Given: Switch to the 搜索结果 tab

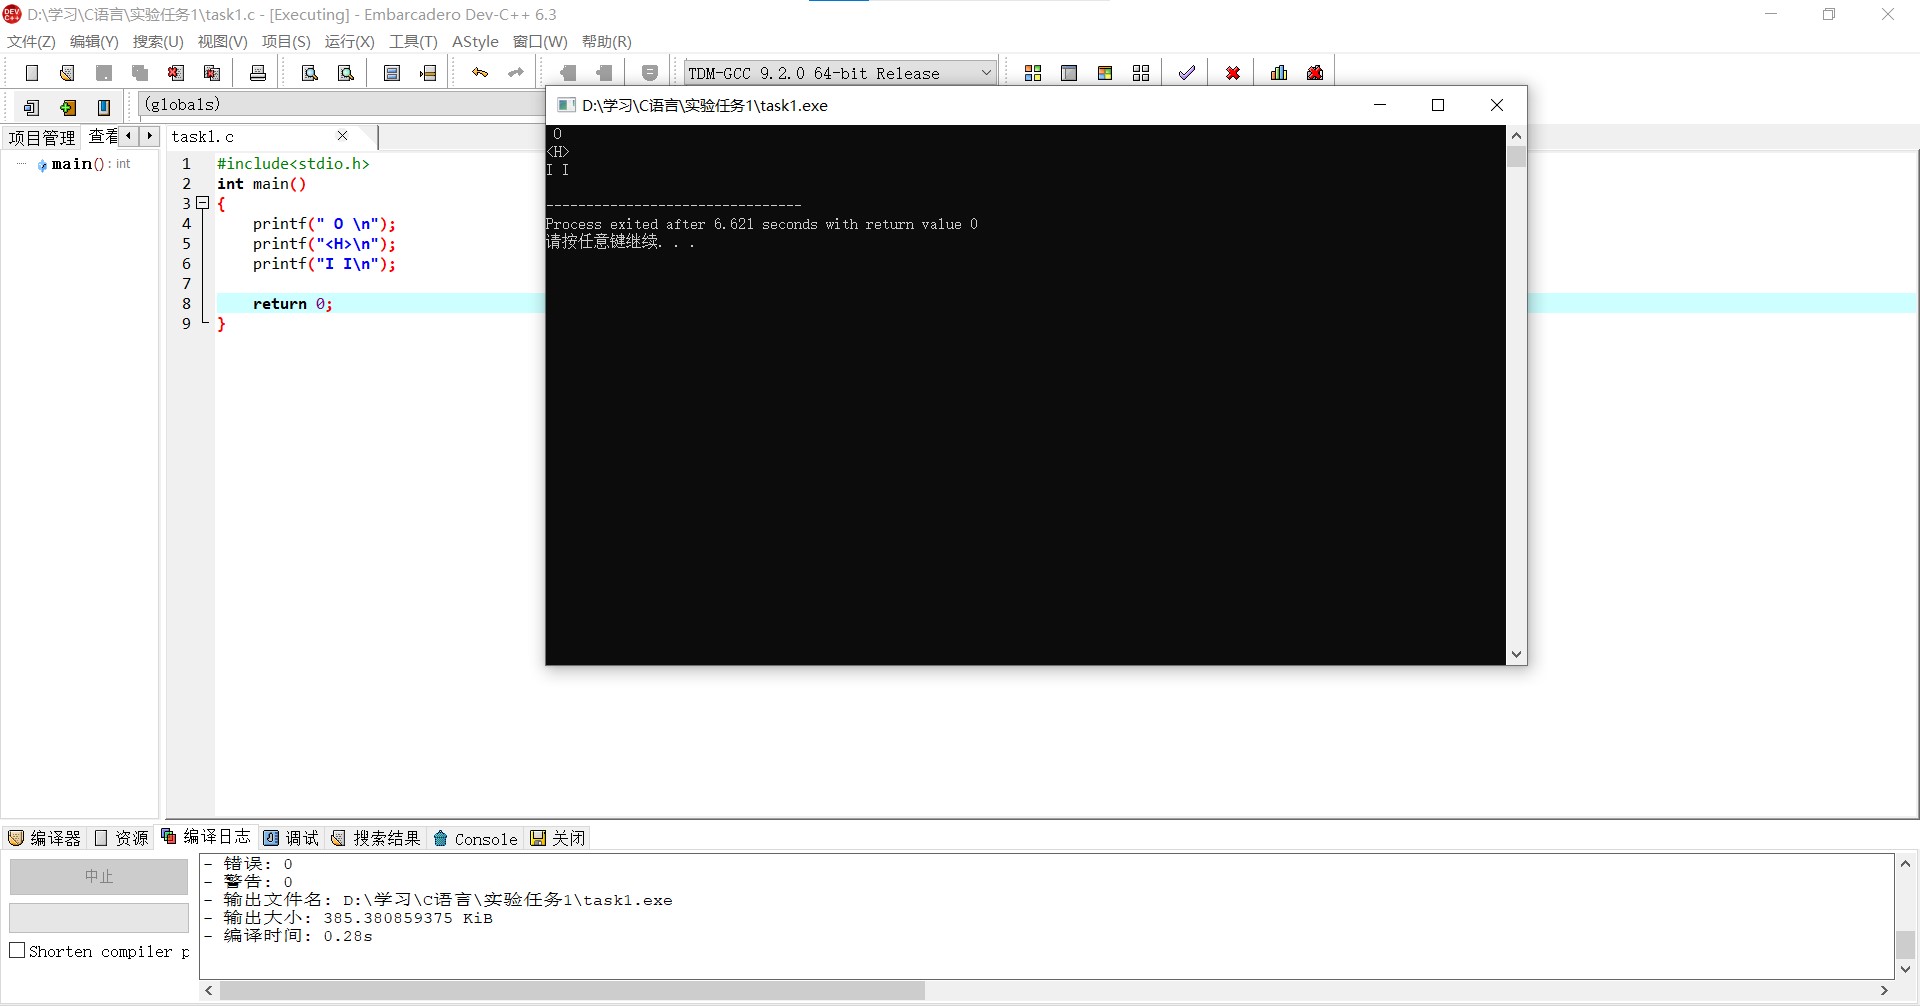Looking at the screenshot, I should coord(376,838).
